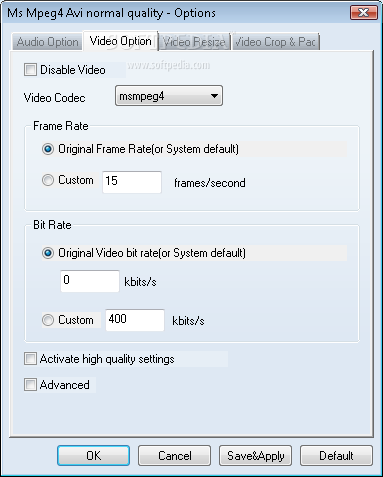Expand the Video Codec msmpeg4 dropdown
Viewport: 383px width, 477px height.
(x=169, y=96)
